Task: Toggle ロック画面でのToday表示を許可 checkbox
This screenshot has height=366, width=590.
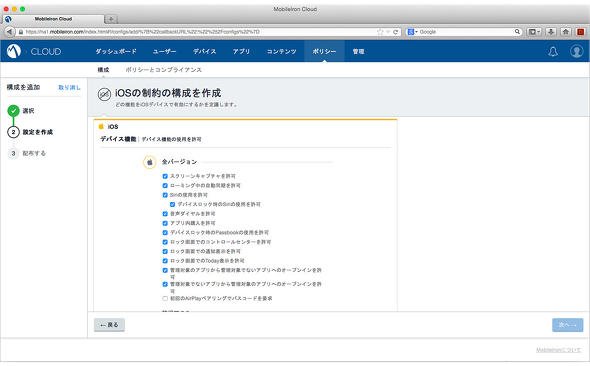Action: [x=165, y=261]
